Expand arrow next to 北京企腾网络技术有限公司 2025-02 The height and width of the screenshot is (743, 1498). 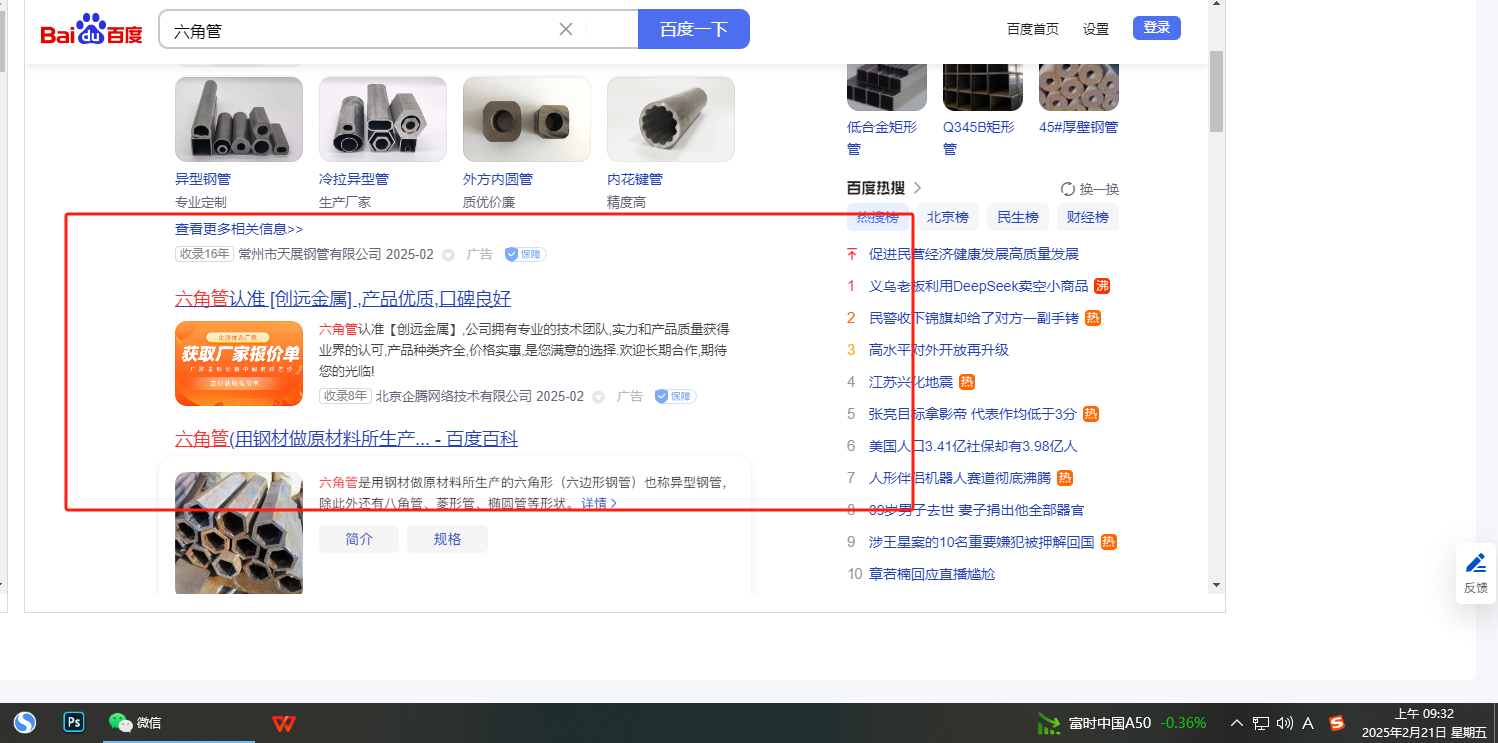(598, 397)
